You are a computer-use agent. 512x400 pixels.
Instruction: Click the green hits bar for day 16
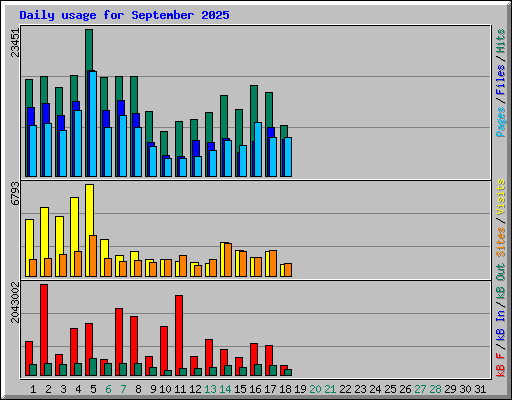254,103
